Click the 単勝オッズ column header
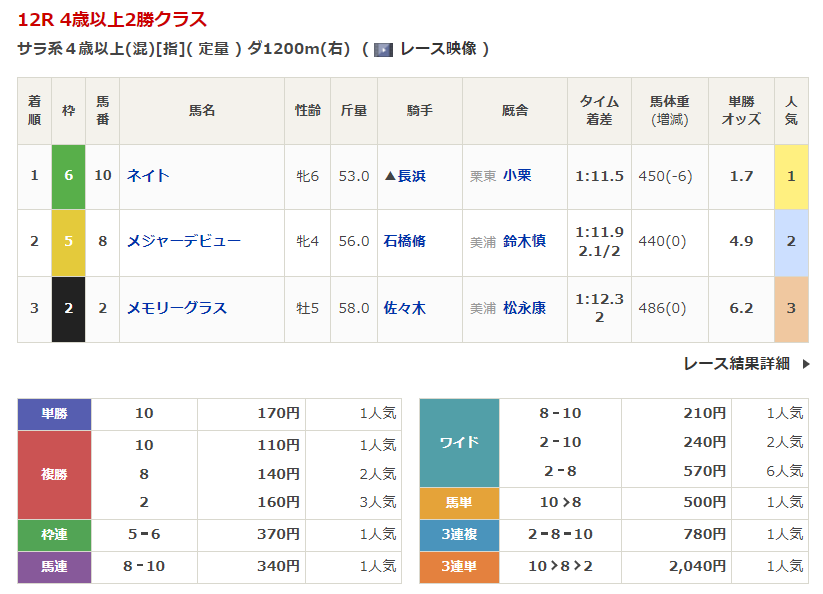The width and height of the screenshot is (823, 594). point(741,110)
